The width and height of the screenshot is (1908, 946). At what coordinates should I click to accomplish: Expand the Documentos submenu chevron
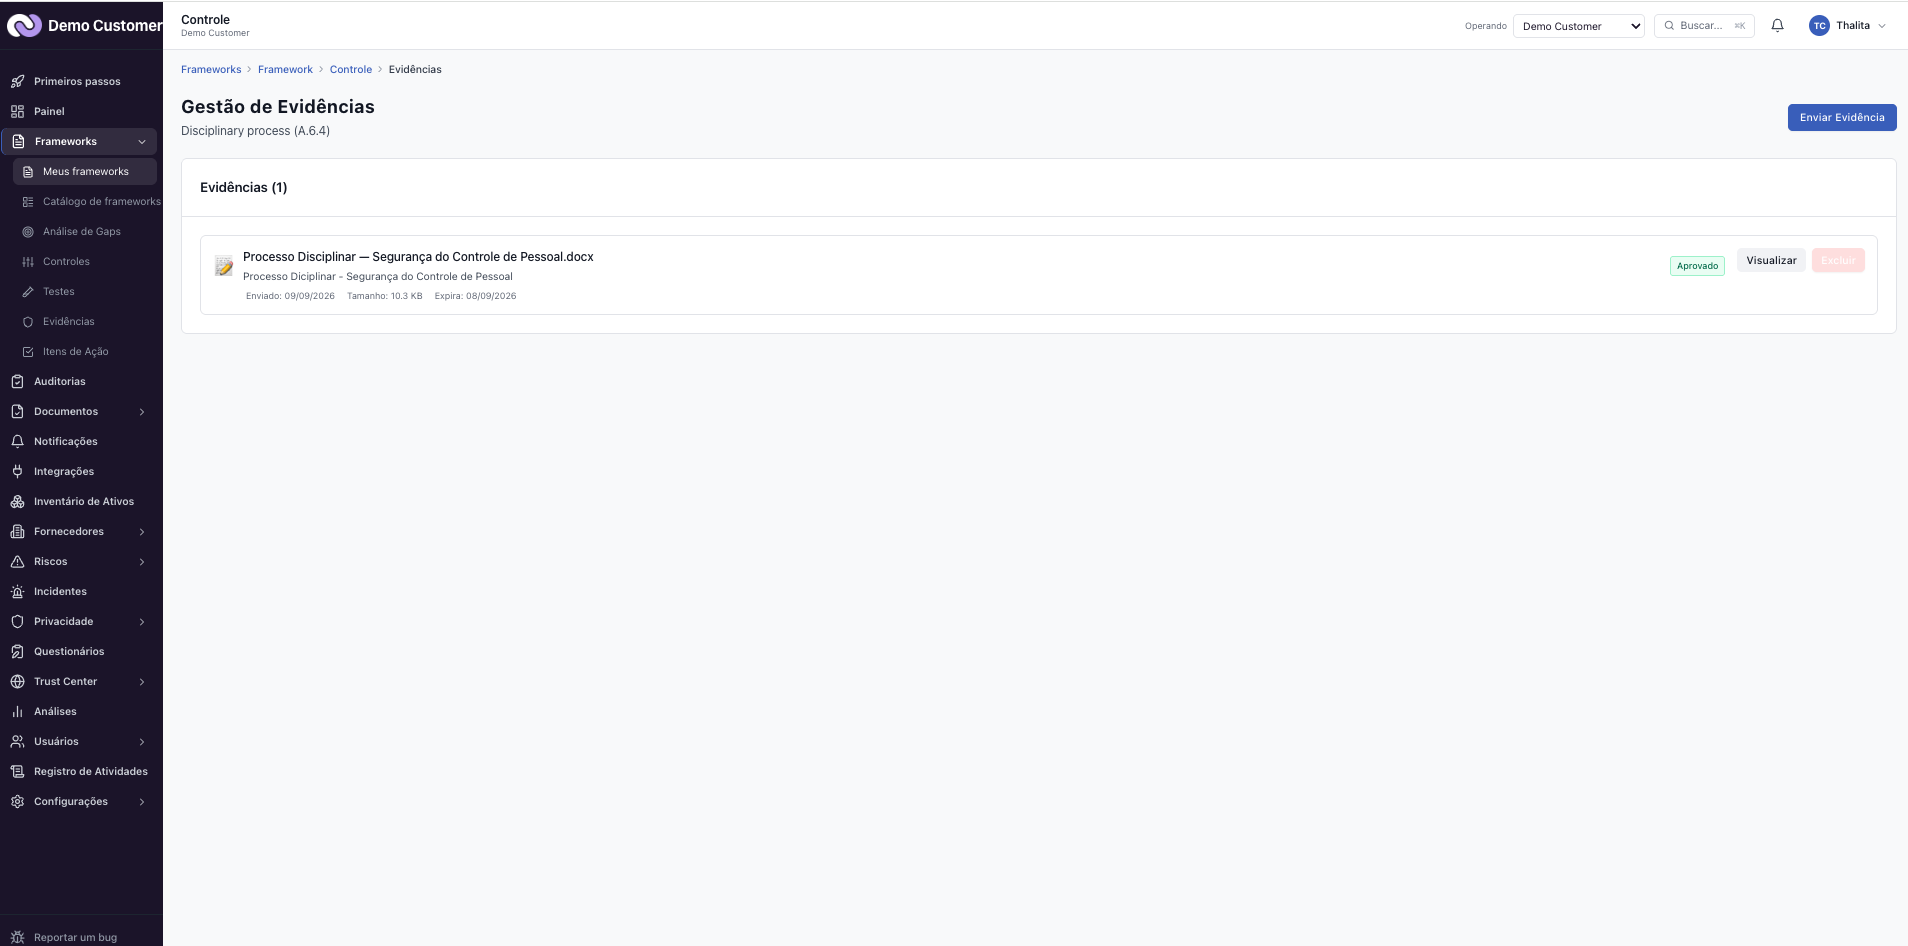(x=142, y=412)
